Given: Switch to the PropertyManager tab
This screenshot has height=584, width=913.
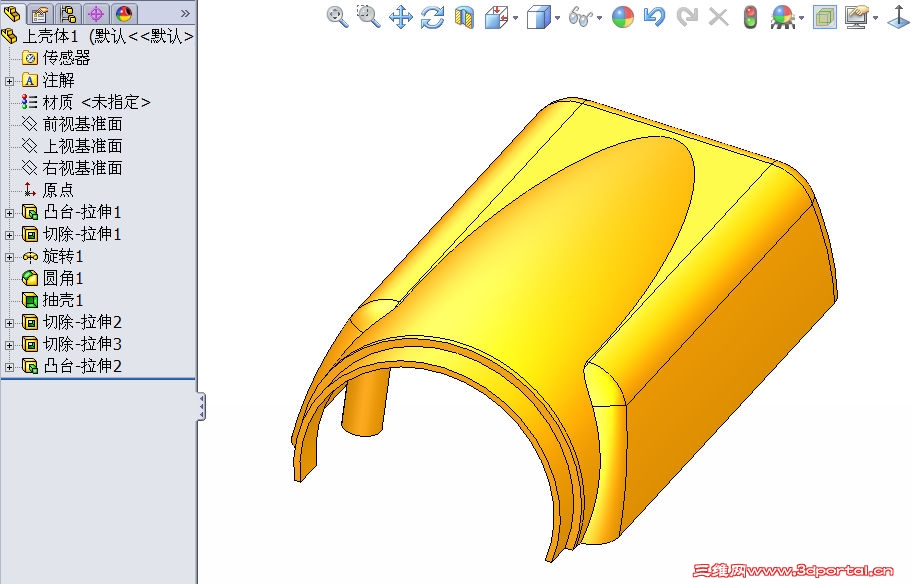Looking at the screenshot, I should click(x=40, y=13).
